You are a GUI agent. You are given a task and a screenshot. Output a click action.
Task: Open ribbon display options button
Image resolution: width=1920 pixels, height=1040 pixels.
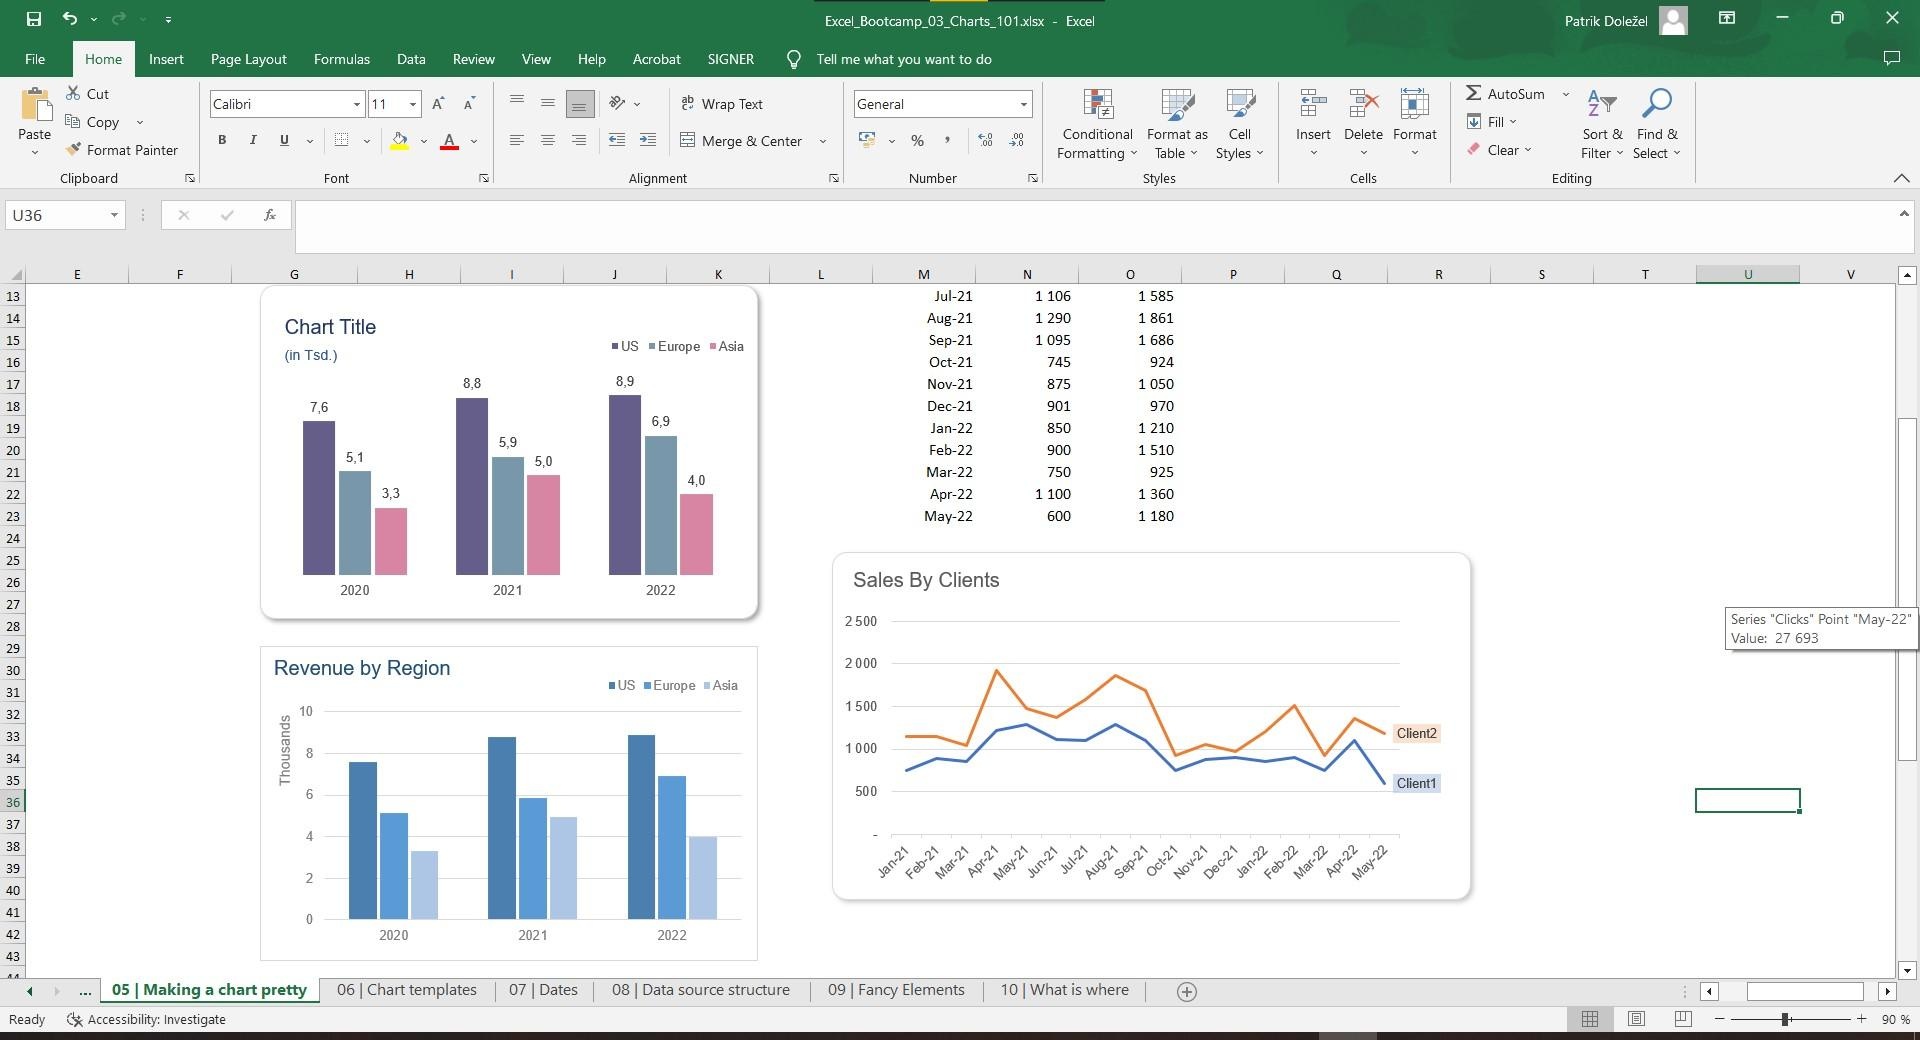tap(1727, 18)
